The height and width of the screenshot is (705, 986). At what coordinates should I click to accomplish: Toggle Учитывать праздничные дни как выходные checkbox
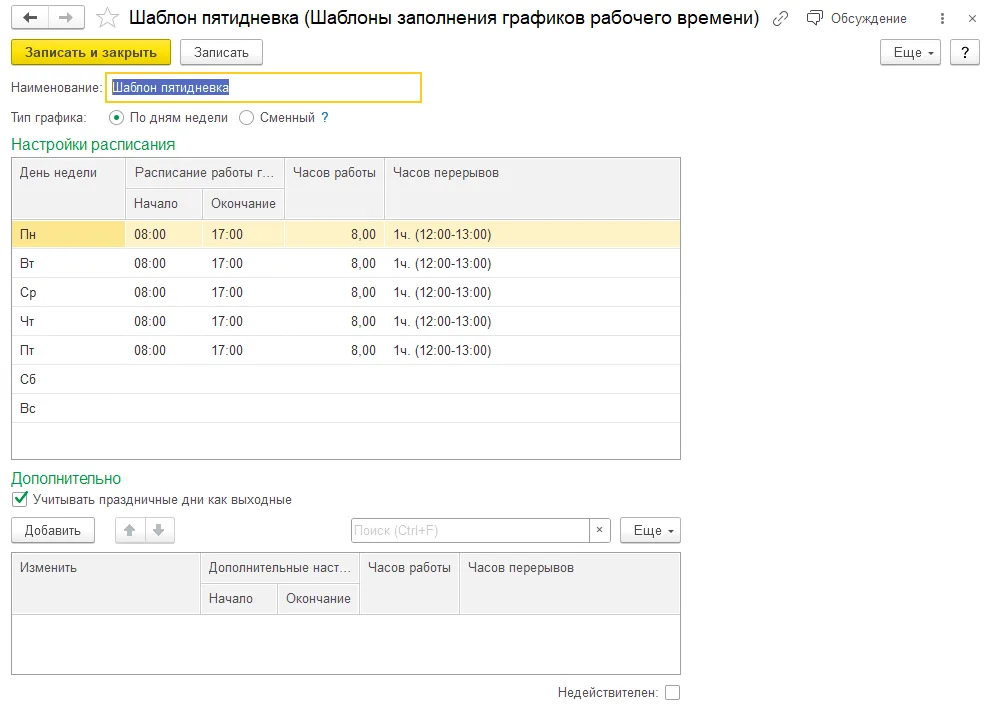(x=19, y=499)
